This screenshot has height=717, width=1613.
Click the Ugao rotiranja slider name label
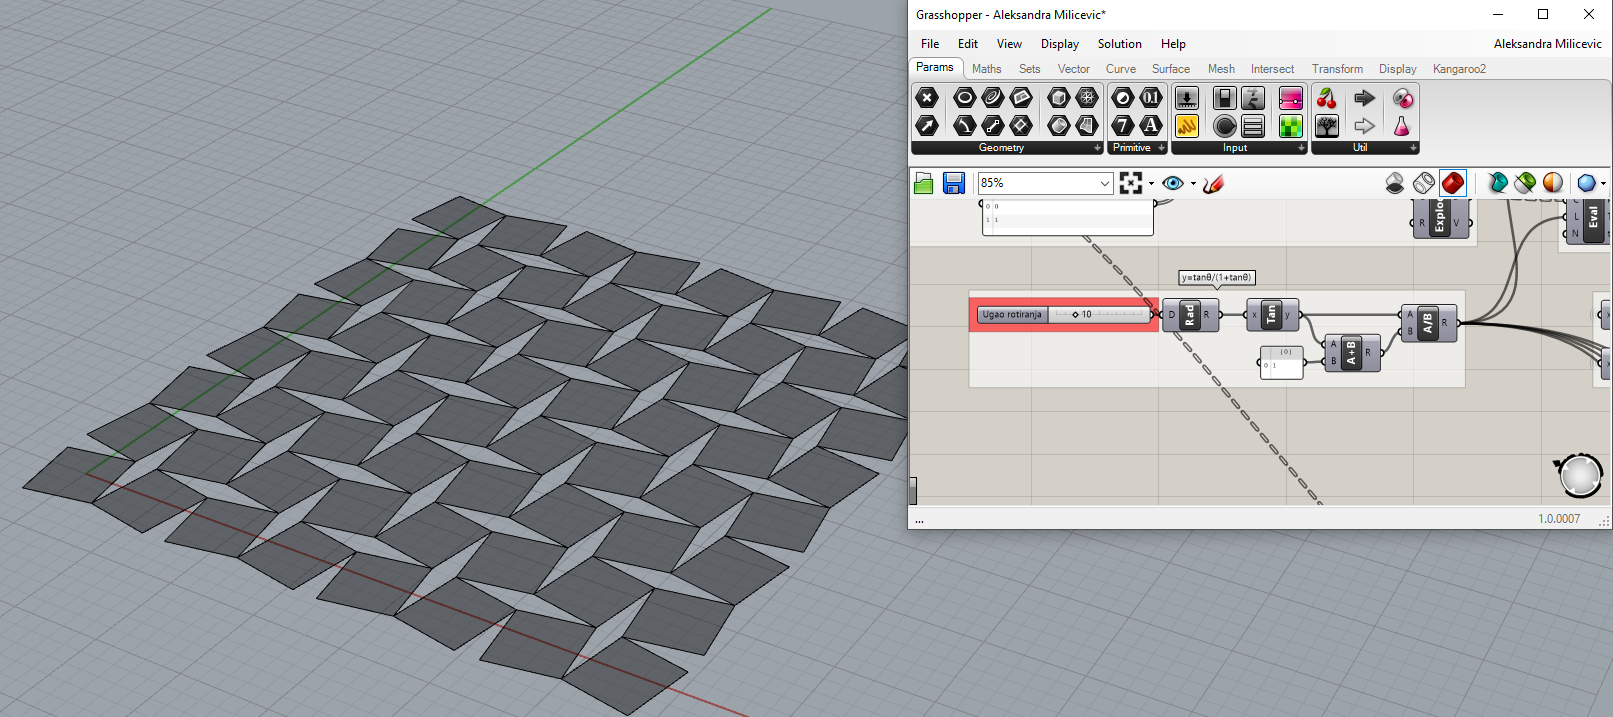pyautogui.click(x=1012, y=315)
